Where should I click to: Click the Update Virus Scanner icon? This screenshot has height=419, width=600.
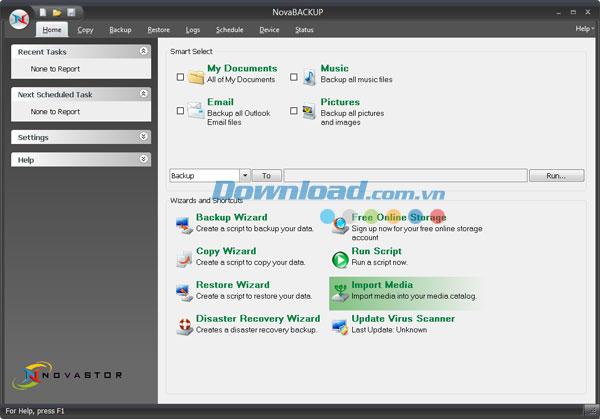340,325
